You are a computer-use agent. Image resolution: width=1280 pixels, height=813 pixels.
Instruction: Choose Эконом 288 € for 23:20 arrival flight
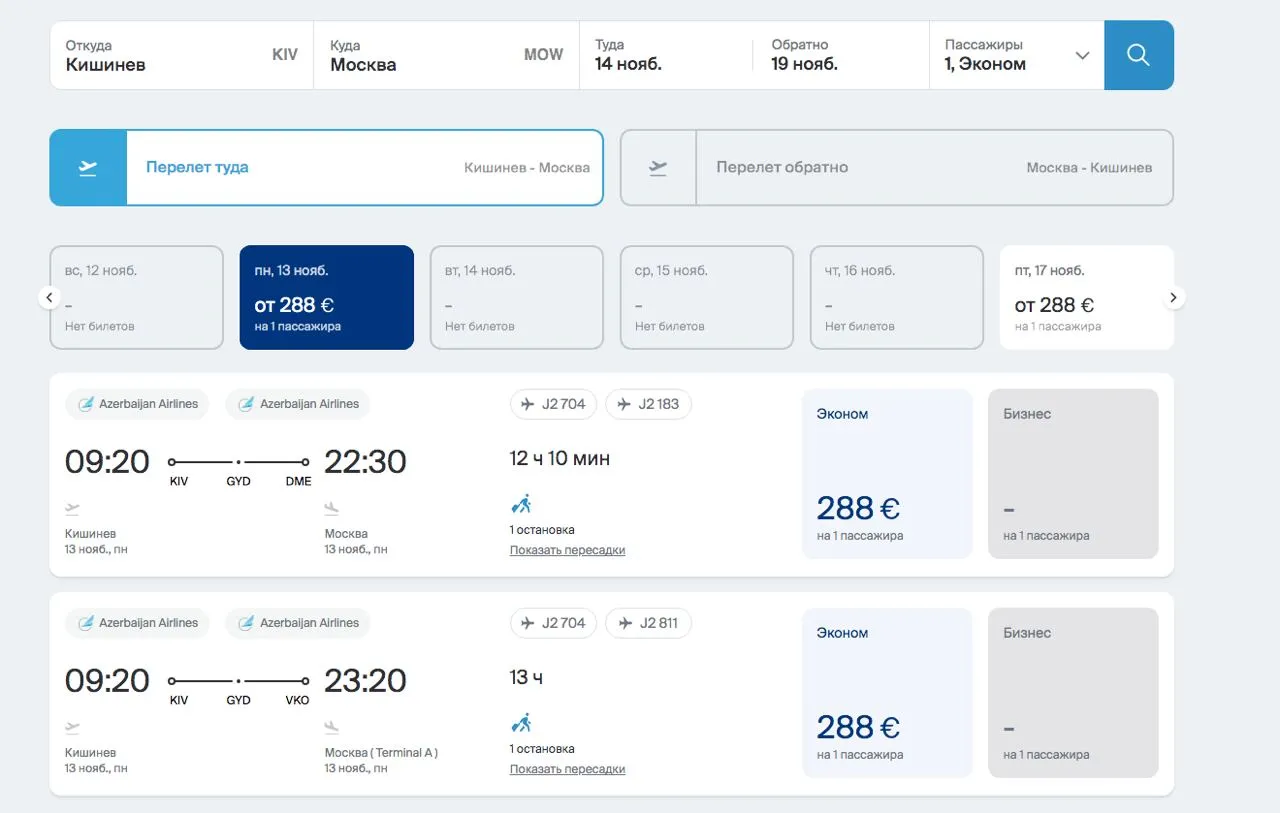(887, 693)
